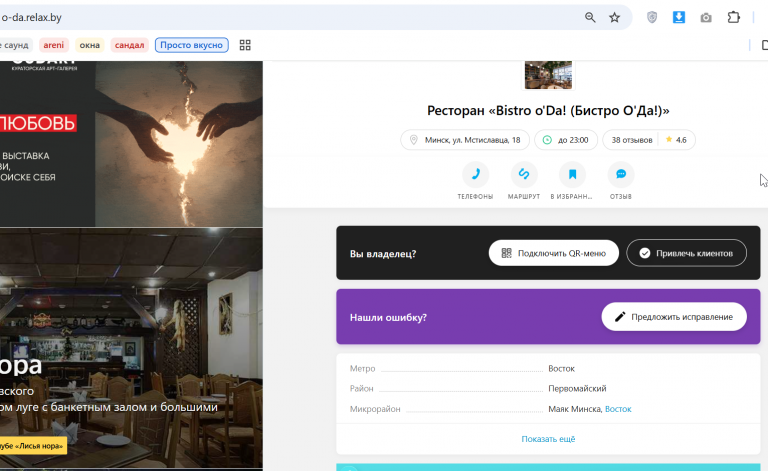The height and width of the screenshot is (471, 768).
Task: Bookmark this page with the star icon
Action: (614, 18)
